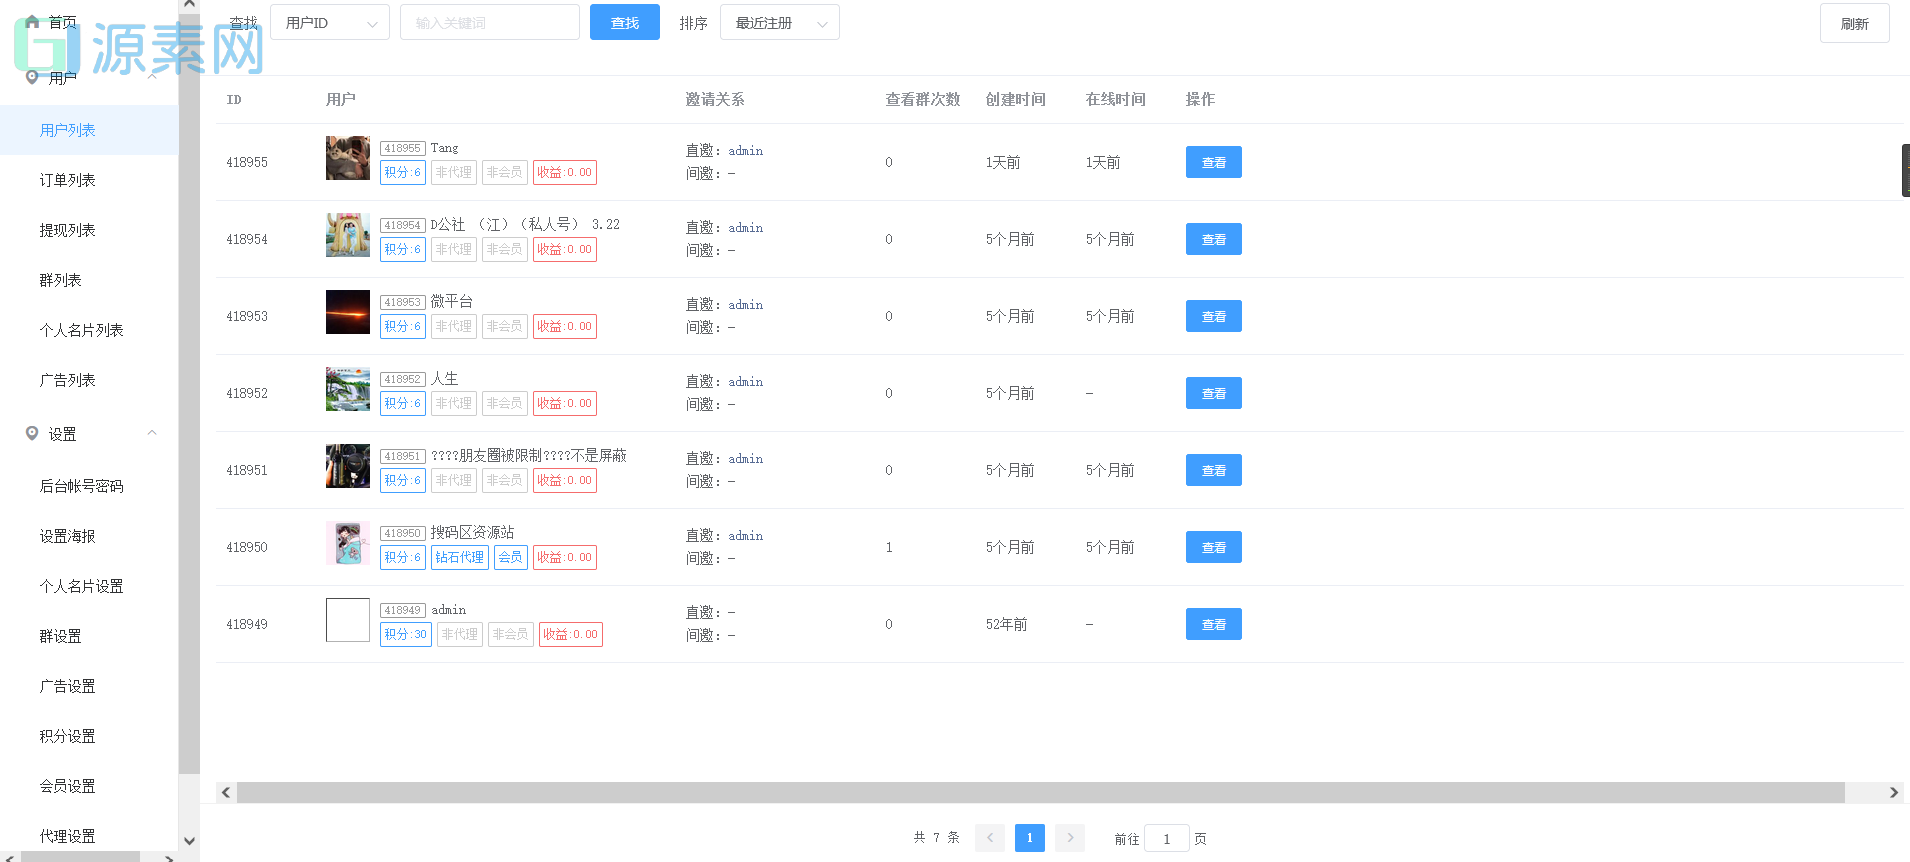Click the right arrow of horizontal scrollbar
1910x862 pixels.
(x=1893, y=792)
